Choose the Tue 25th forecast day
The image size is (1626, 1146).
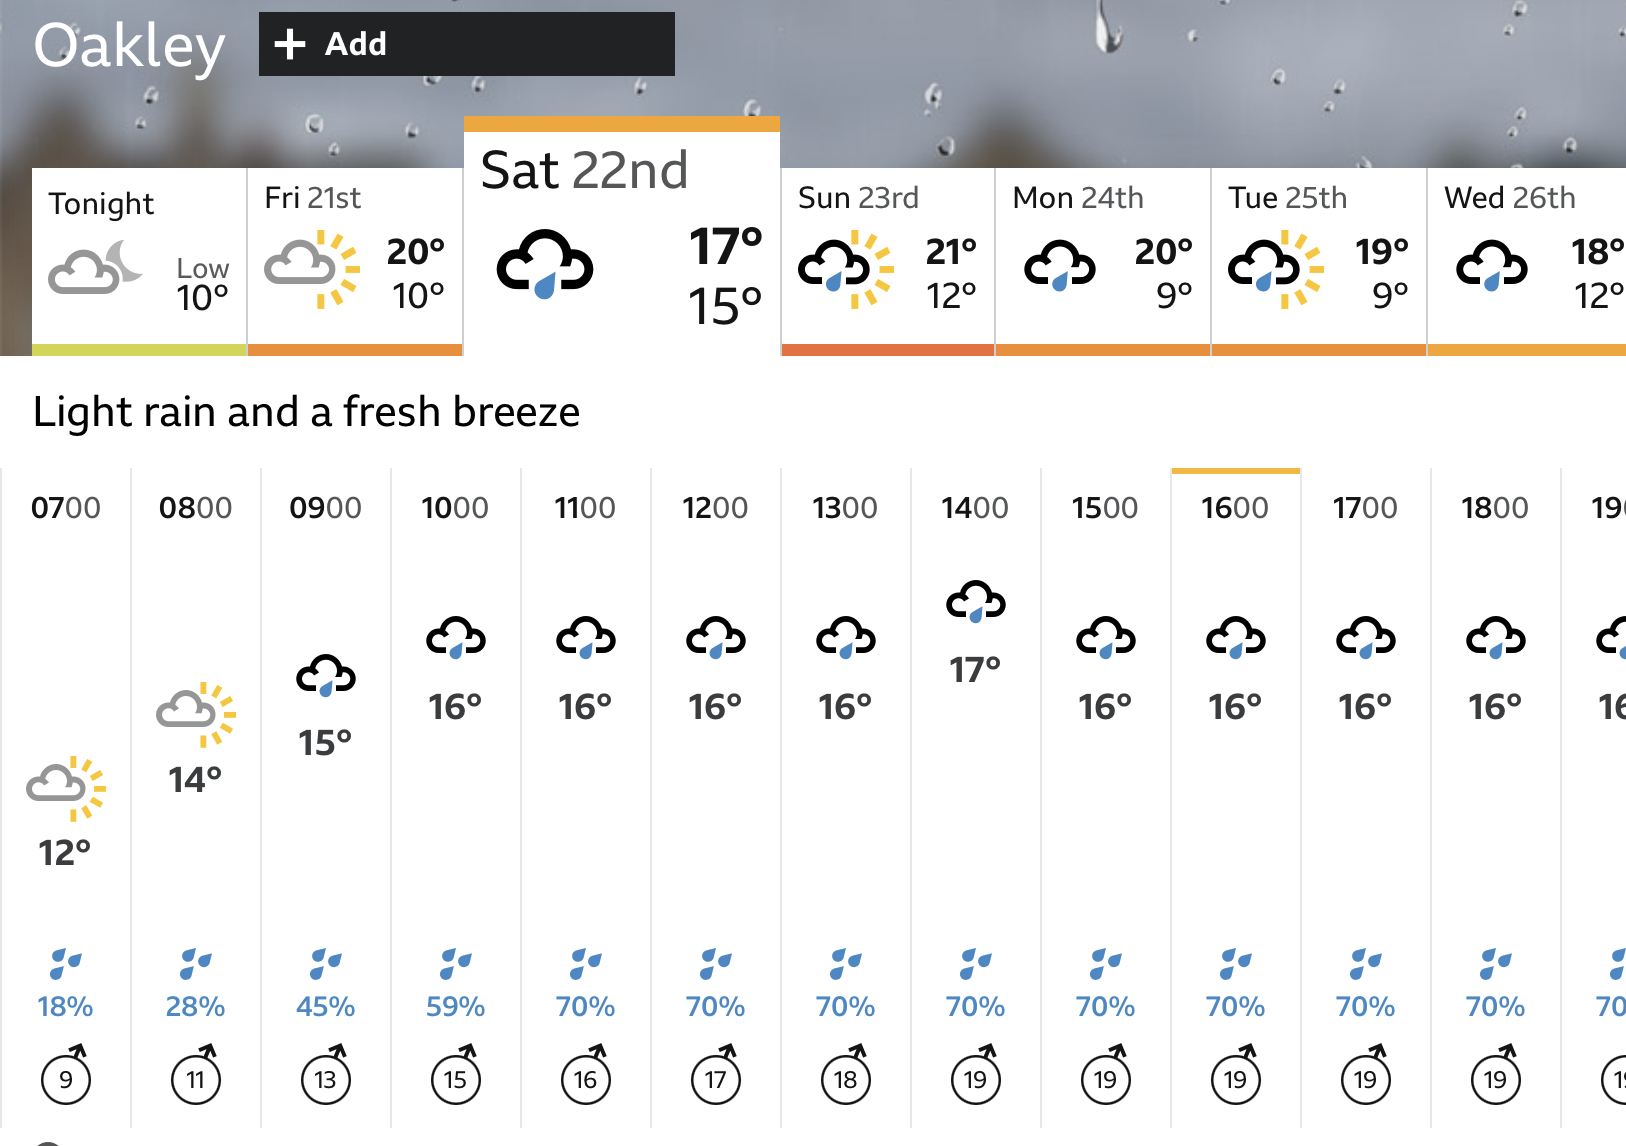(x=1319, y=262)
